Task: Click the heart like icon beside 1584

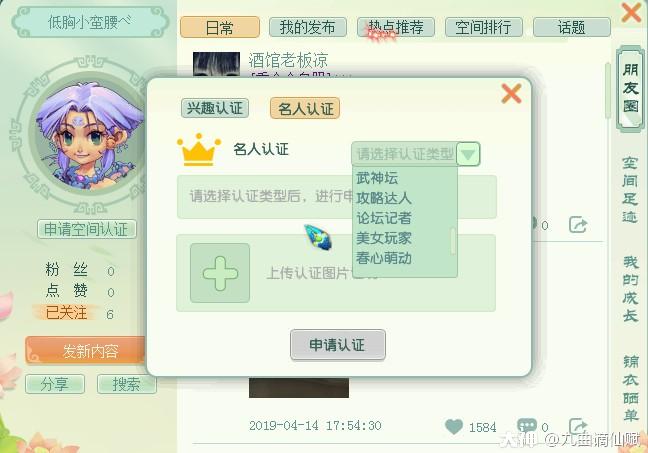Action: click(x=454, y=427)
